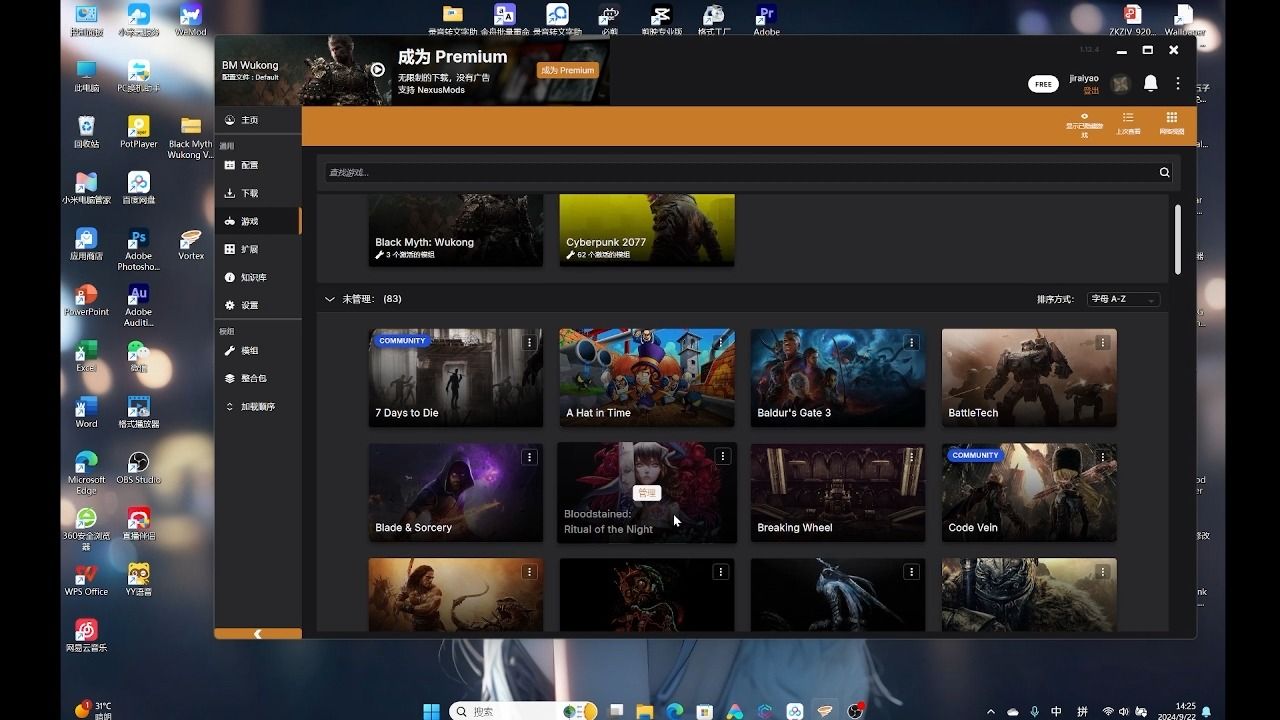1280x720 pixels.
Task: Select the Code Vein game card
Action: pos(1029,493)
